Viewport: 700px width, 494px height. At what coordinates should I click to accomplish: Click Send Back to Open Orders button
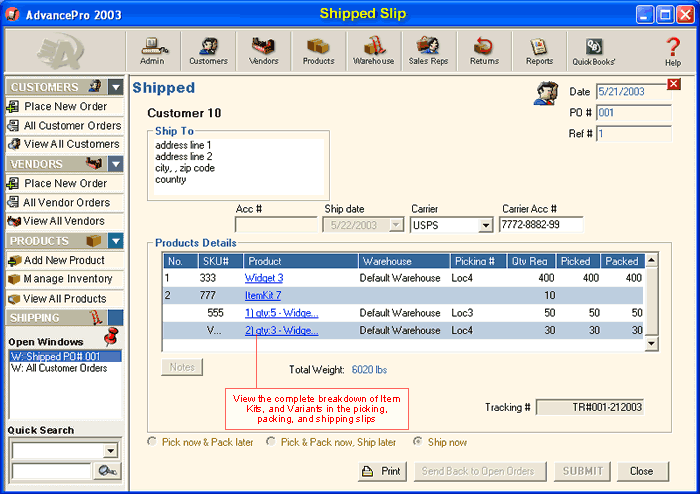(x=480, y=471)
